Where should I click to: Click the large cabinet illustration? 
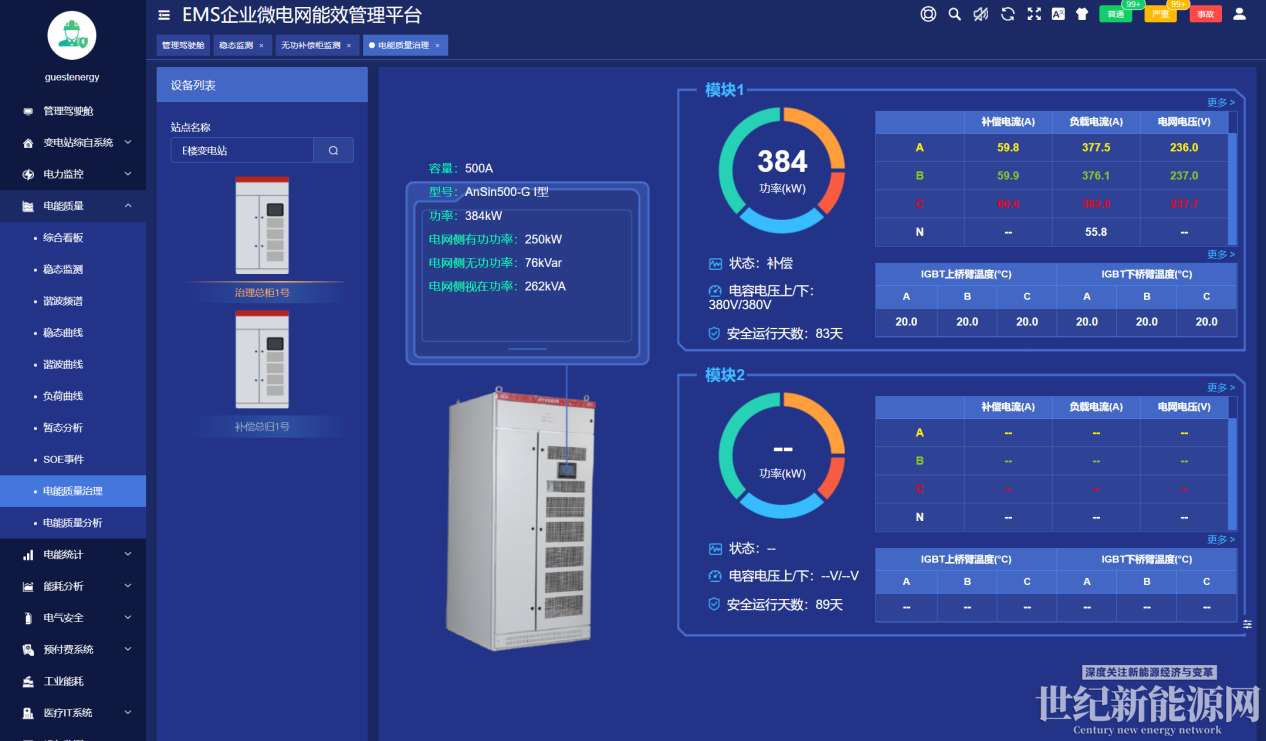coord(521,519)
